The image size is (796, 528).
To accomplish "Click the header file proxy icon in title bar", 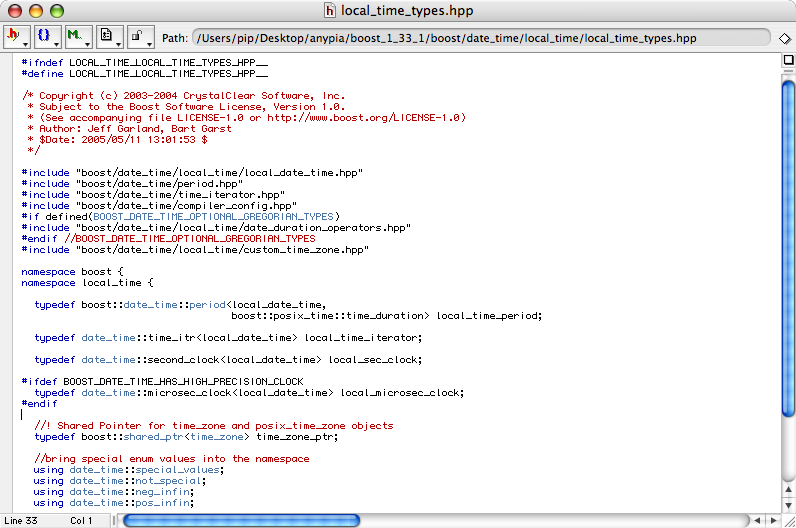I will click(330, 11).
